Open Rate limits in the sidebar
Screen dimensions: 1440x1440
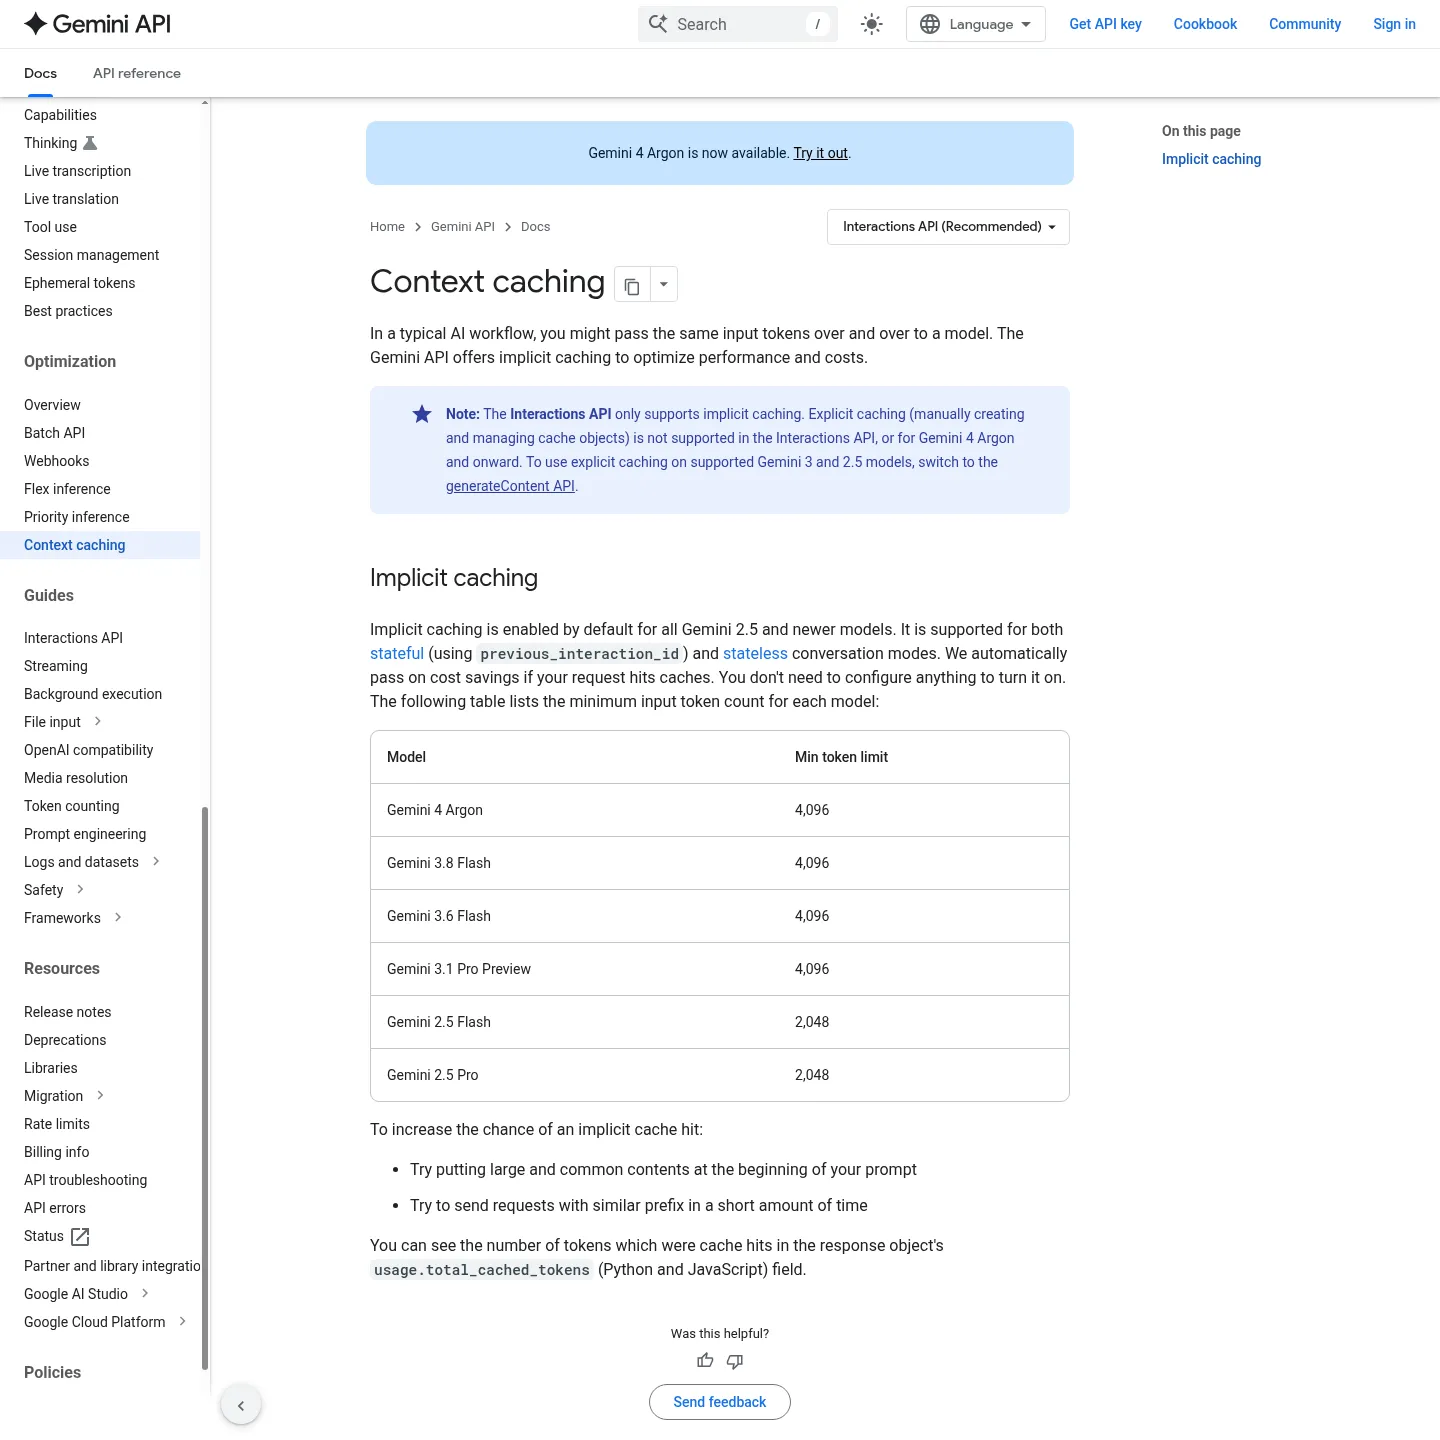[x=57, y=1124]
